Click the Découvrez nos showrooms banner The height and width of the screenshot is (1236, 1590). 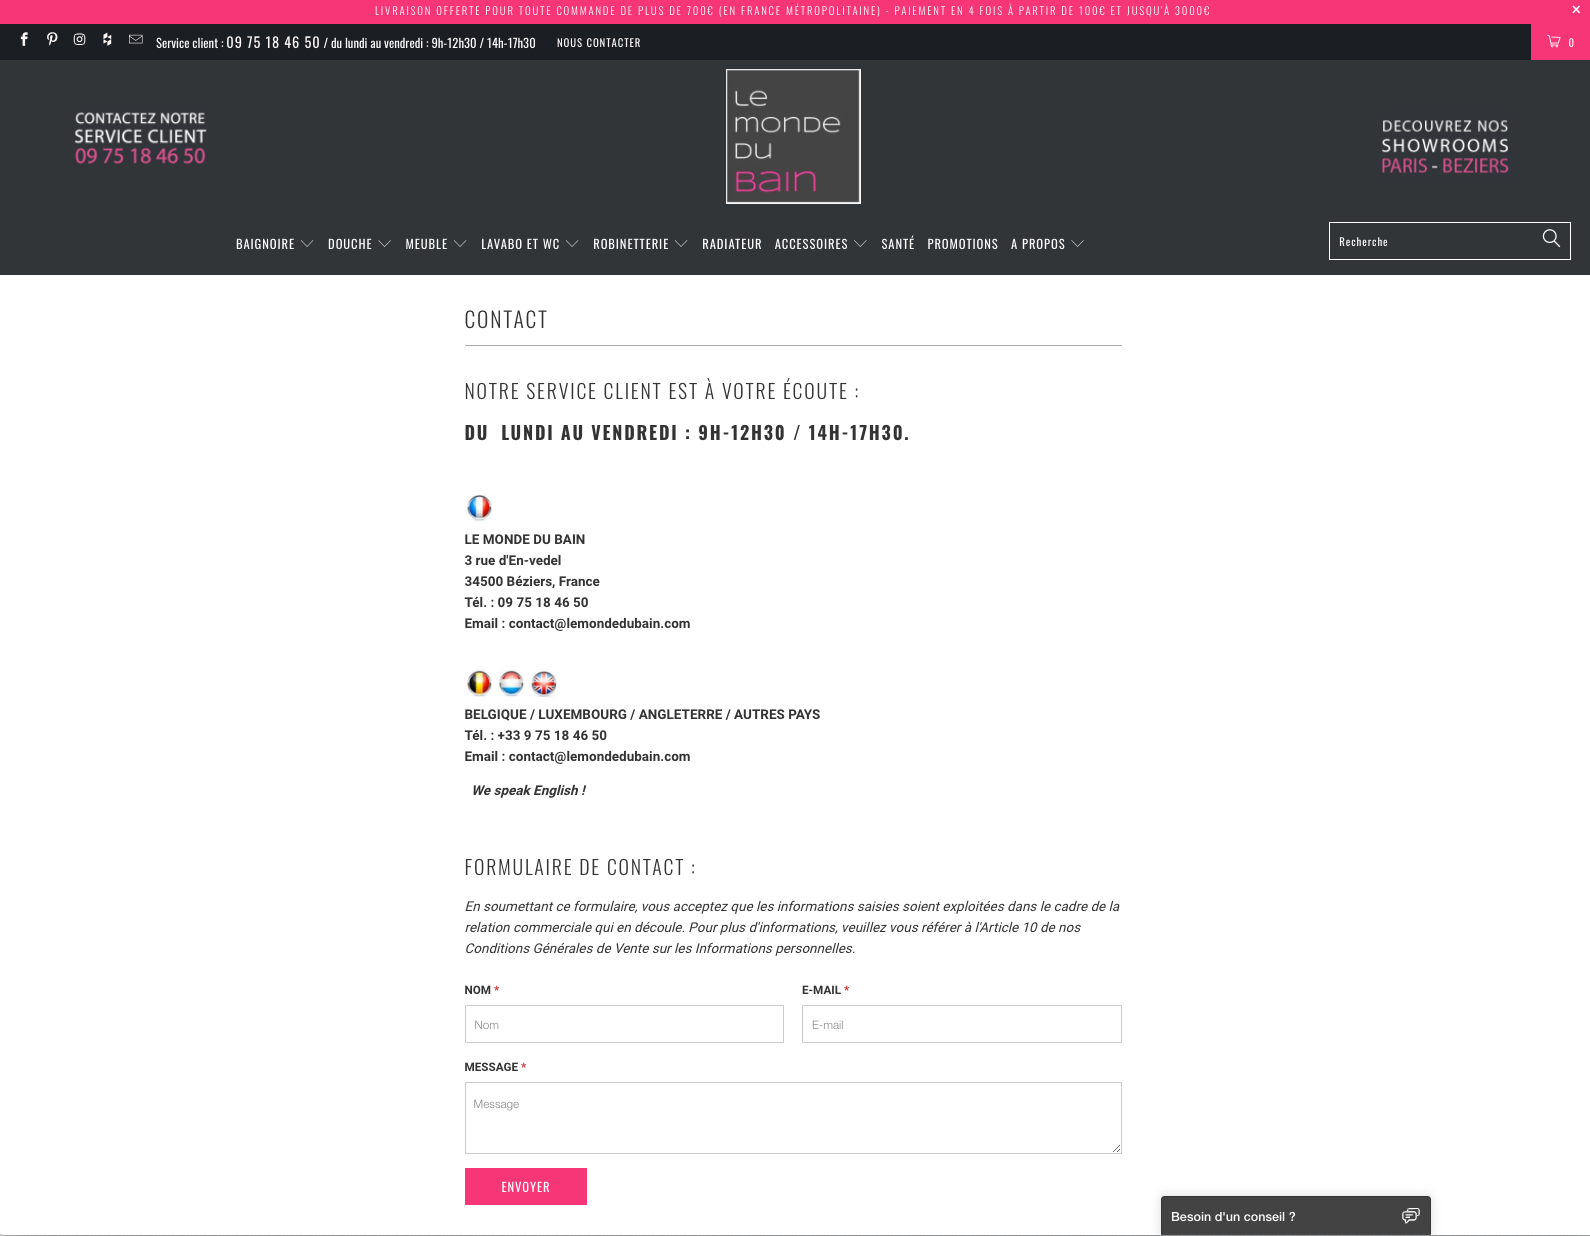1445,146
